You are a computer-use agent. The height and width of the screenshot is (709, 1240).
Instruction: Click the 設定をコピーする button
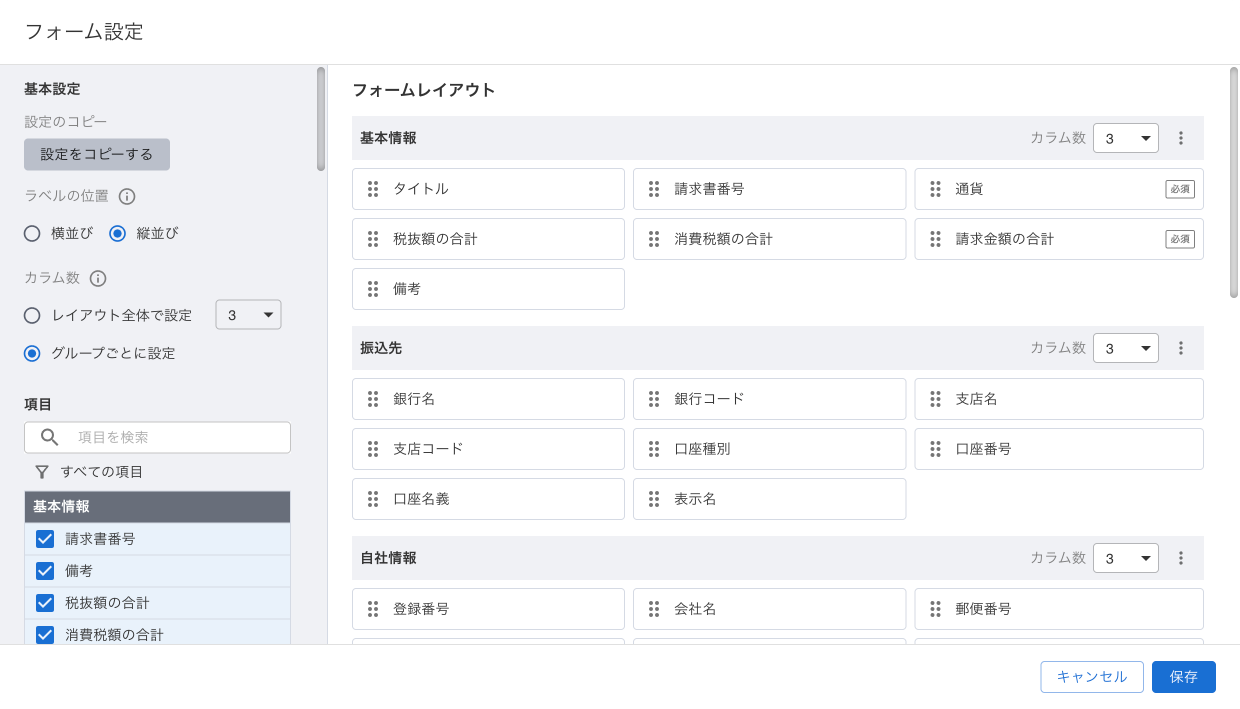pyautogui.click(x=97, y=155)
